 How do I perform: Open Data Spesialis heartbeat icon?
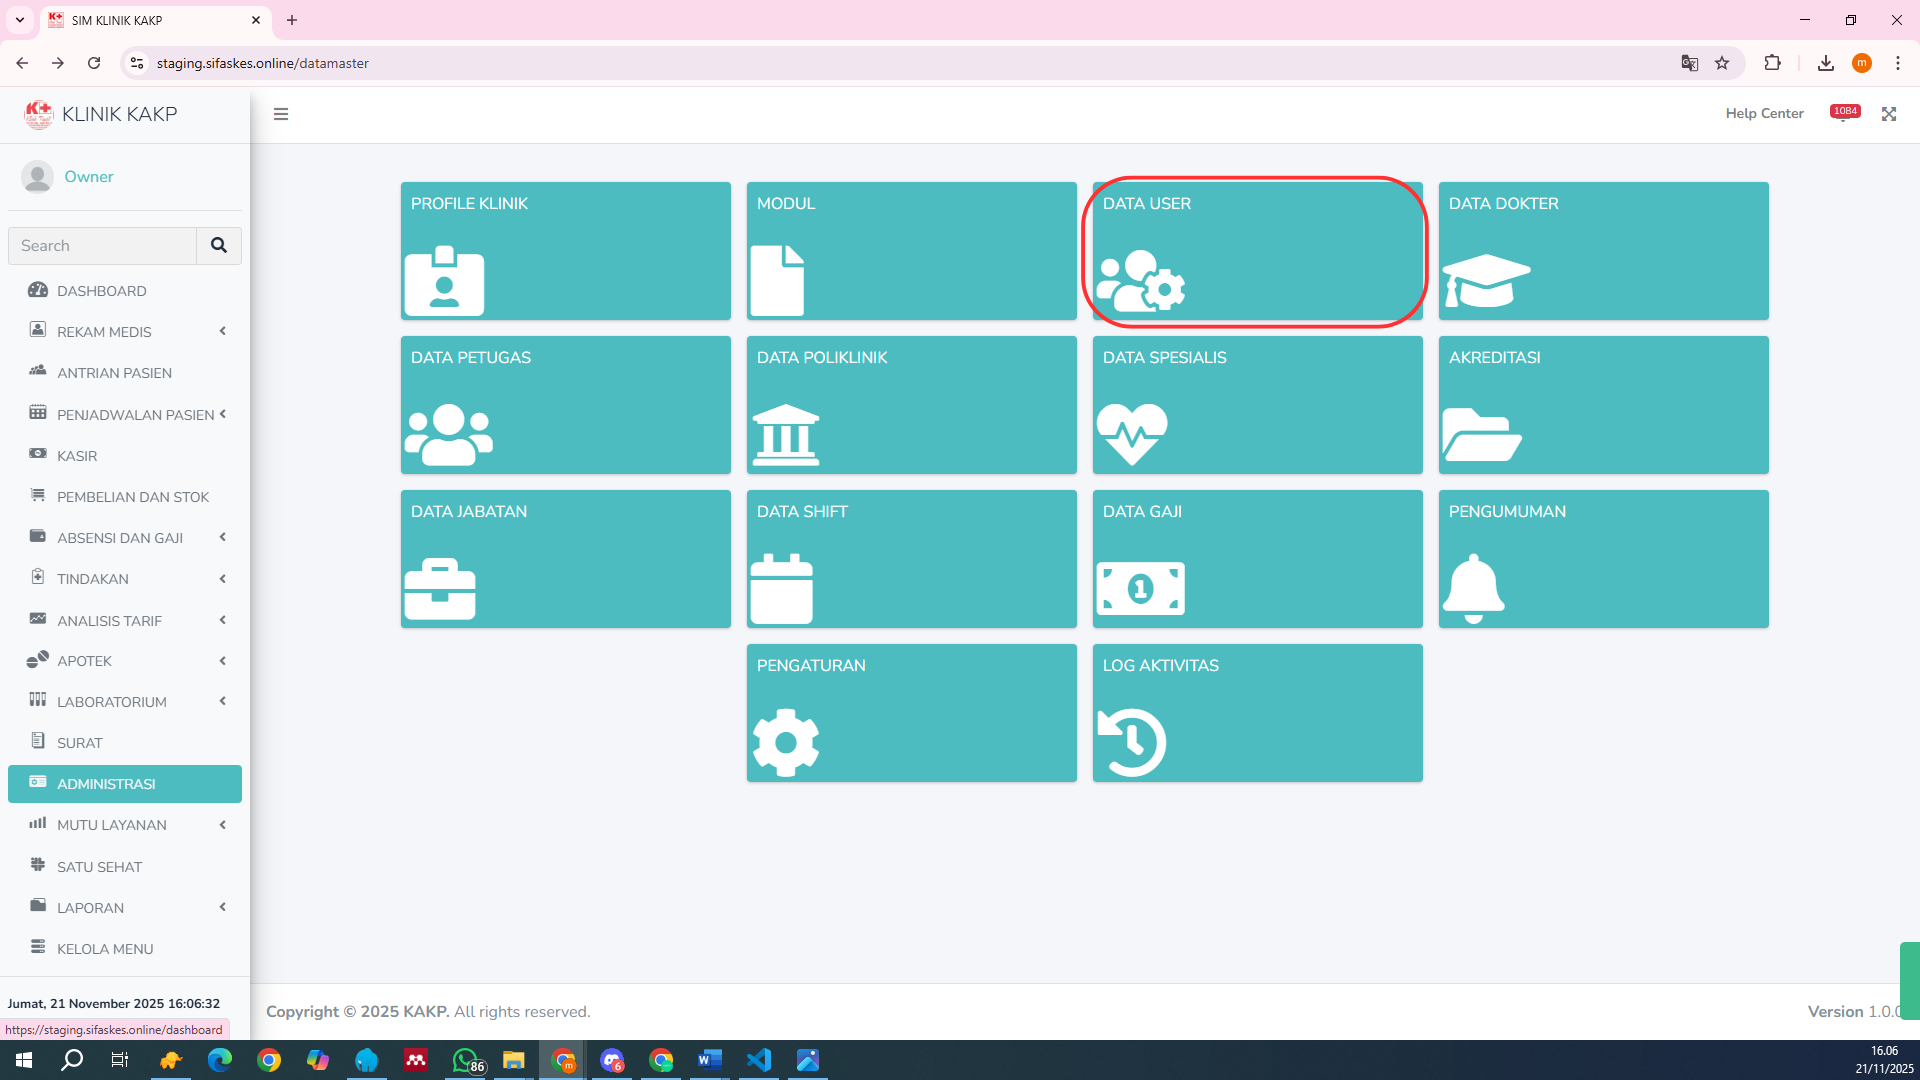tap(1132, 434)
